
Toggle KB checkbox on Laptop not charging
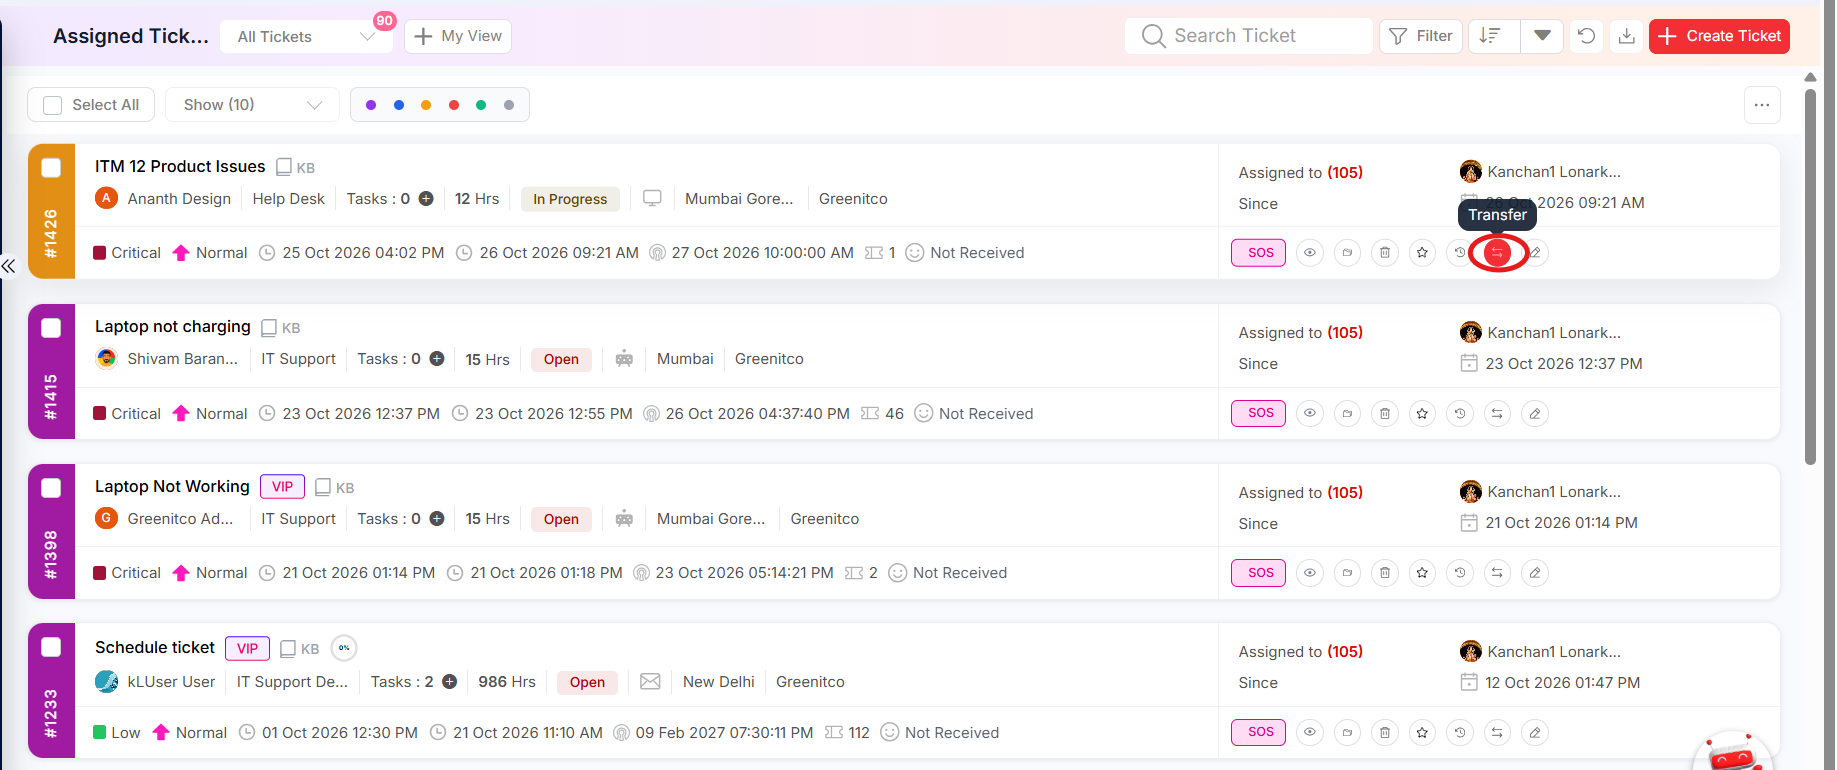click(269, 328)
